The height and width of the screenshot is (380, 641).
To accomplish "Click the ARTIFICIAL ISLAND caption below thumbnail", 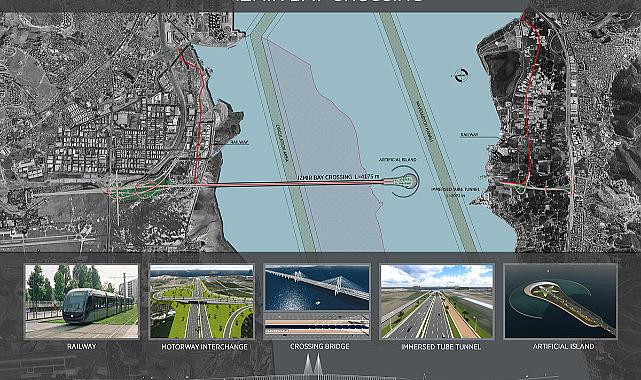I will coord(563,346).
